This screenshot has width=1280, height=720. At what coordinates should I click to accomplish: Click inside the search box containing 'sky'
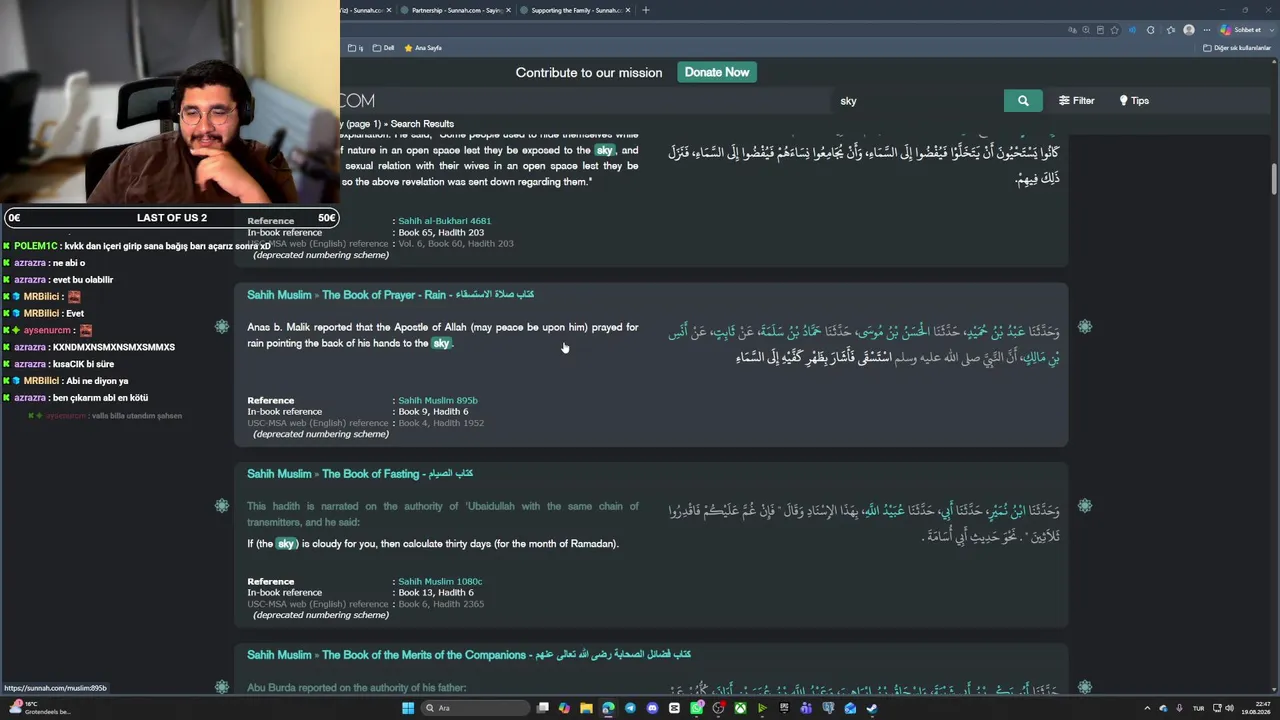pos(918,100)
